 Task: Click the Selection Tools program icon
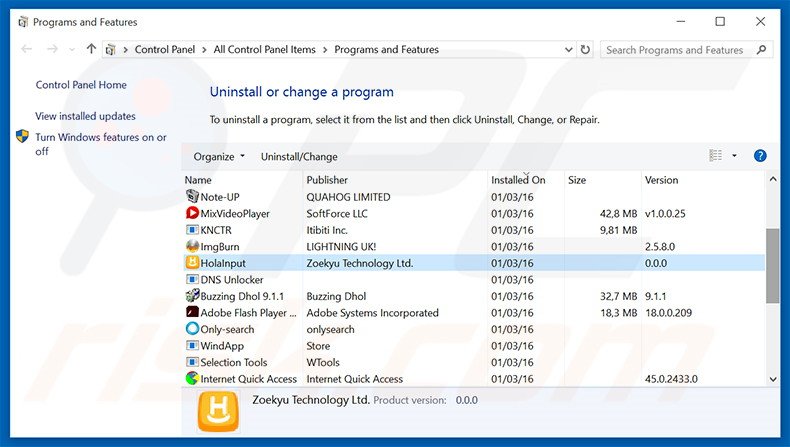192,362
